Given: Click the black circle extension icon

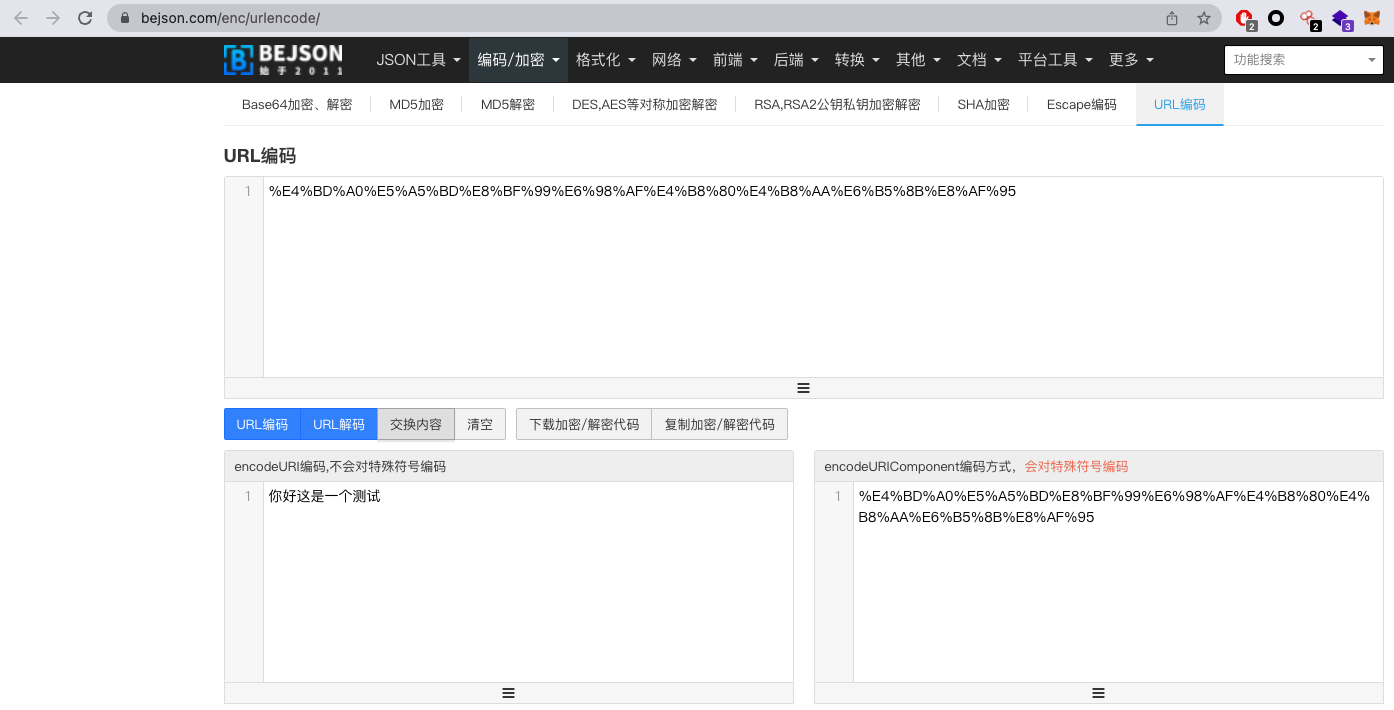Looking at the screenshot, I should pos(1276,18).
